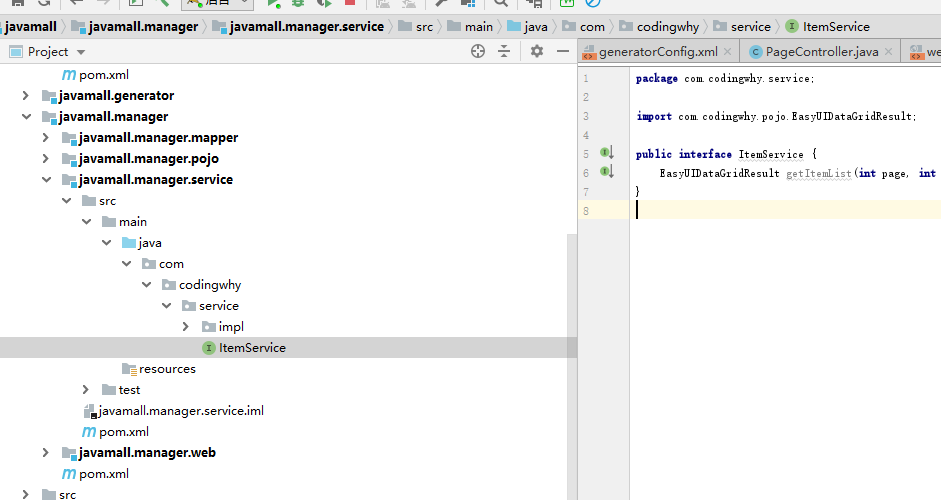This screenshot has height=500, width=941.
Task: Expand the impl package folder
Action: pos(186,327)
